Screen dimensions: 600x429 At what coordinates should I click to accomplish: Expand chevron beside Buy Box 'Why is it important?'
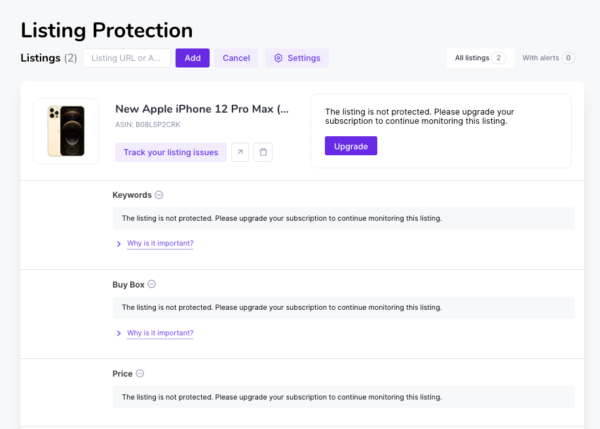click(119, 333)
